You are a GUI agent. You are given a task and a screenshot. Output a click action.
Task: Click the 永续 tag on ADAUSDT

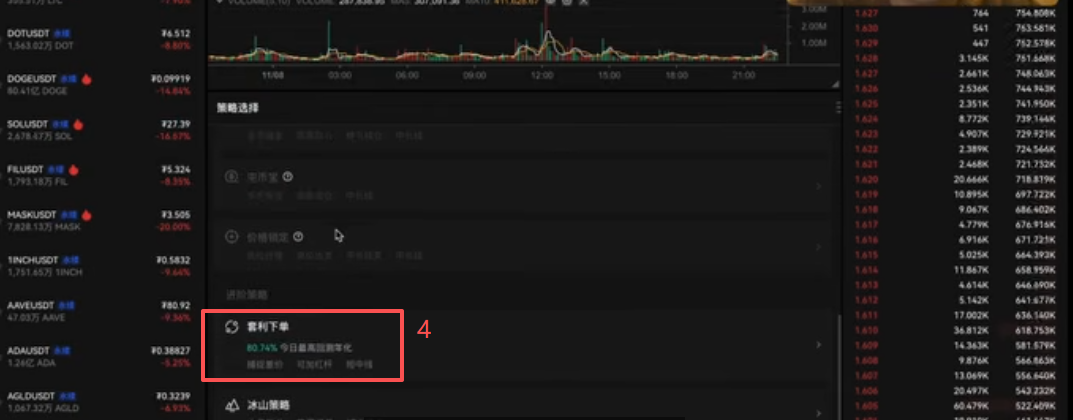[x=62, y=350]
